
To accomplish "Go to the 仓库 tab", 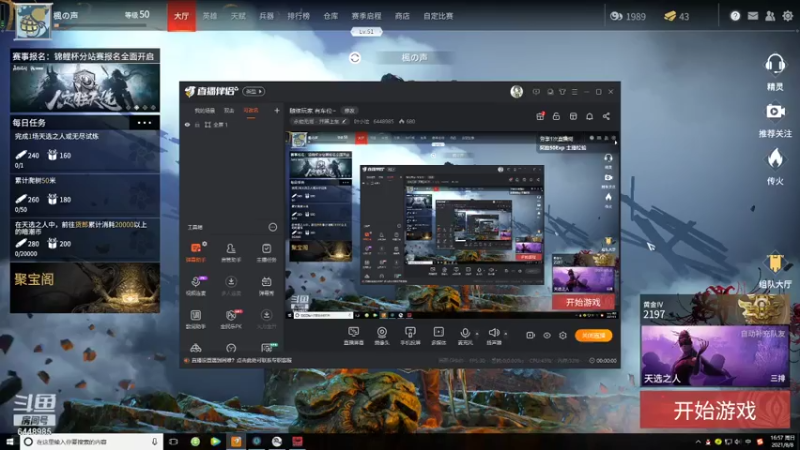I will coord(331,16).
